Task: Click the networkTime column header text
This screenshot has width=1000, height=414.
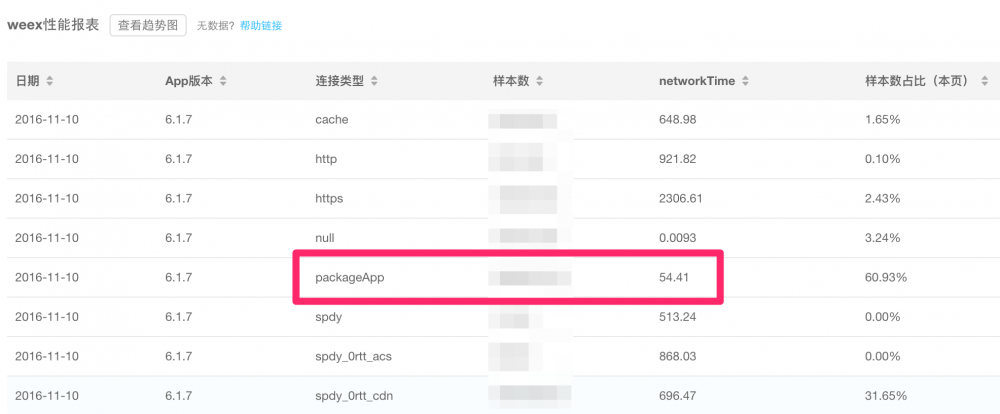Action: click(x=697, y=81)
